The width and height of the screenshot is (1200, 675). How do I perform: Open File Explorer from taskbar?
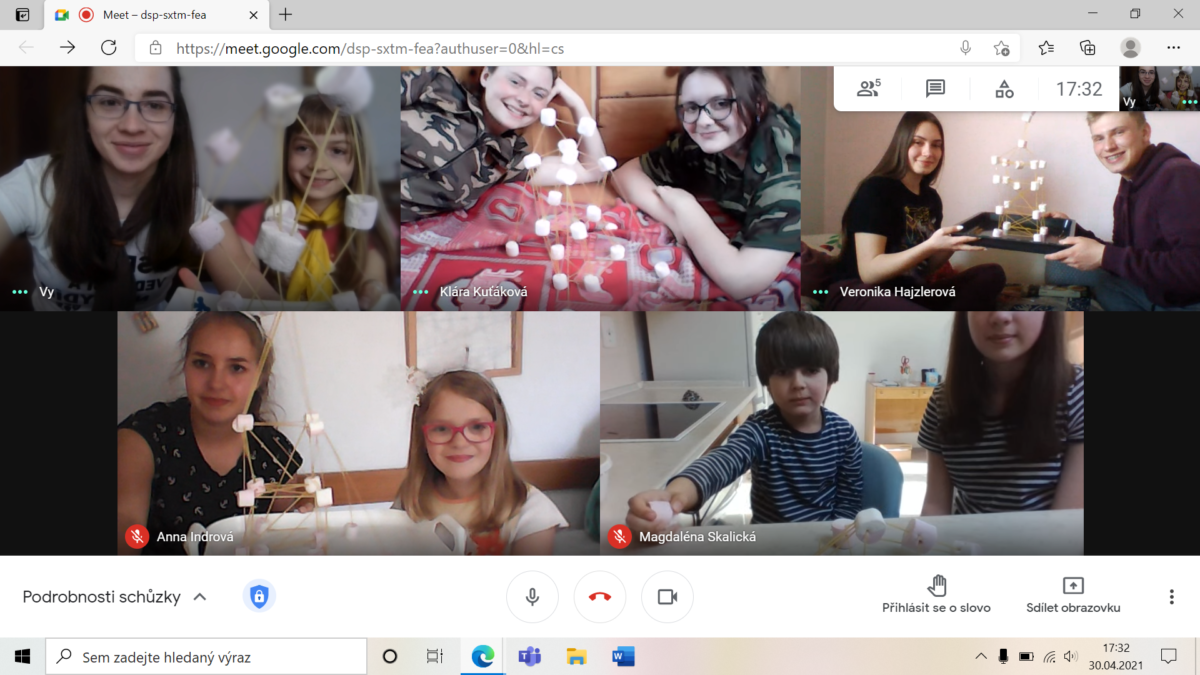(x=576, y=656)
